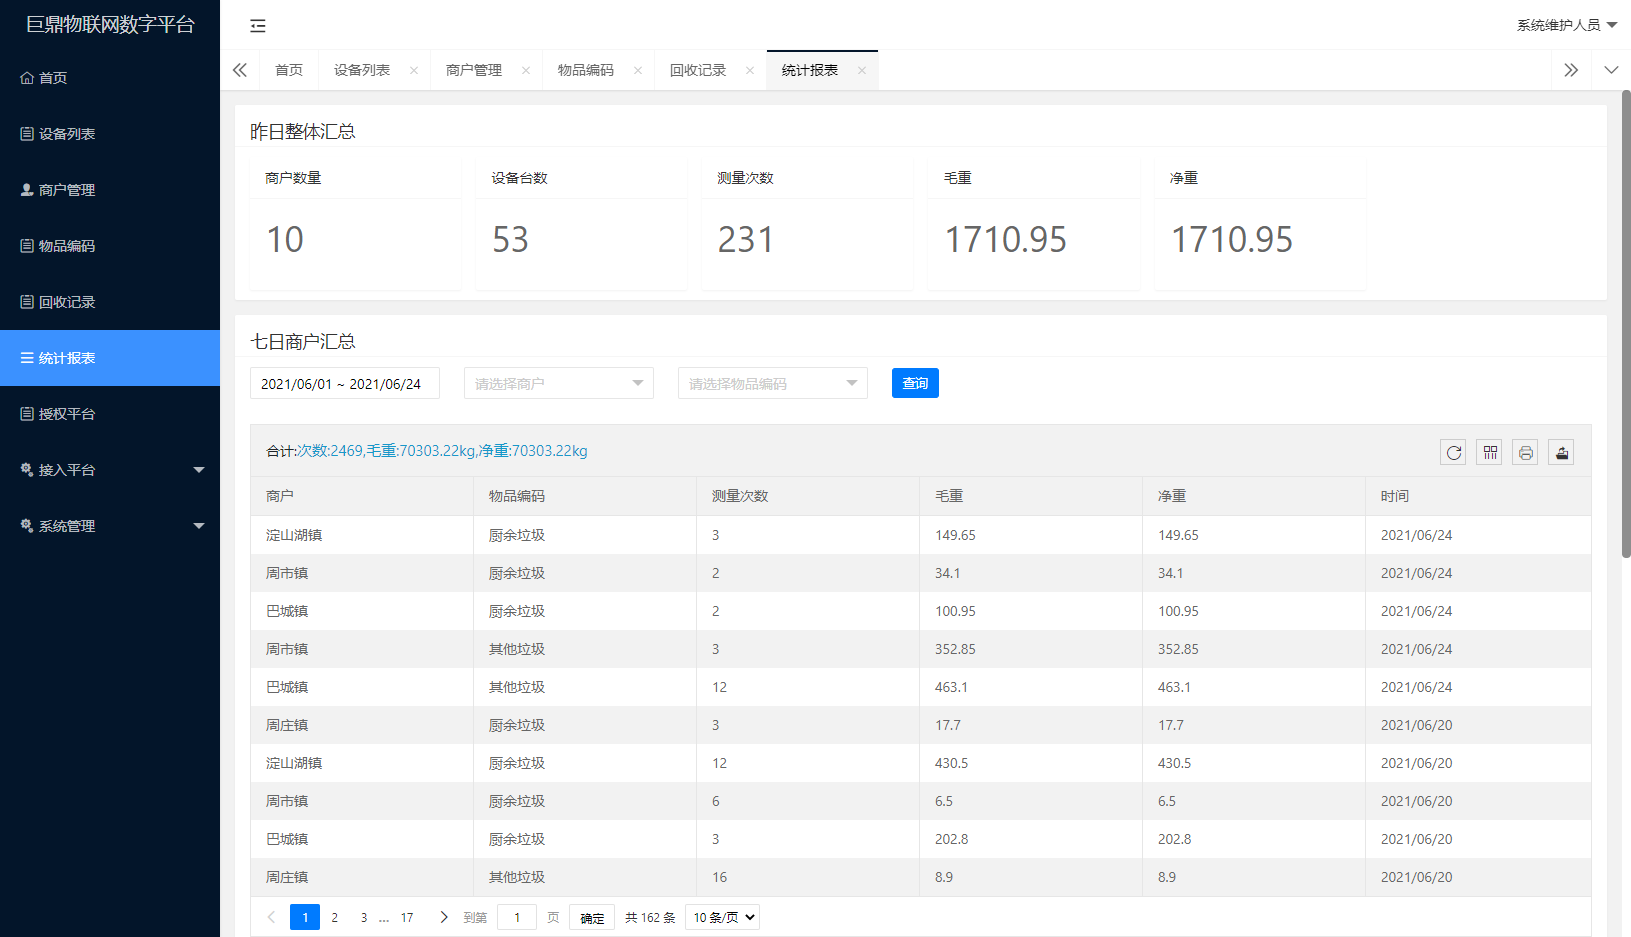Expand 系统管理 in the sidebar
1631x937 pixels.
[x=110, y=526]
